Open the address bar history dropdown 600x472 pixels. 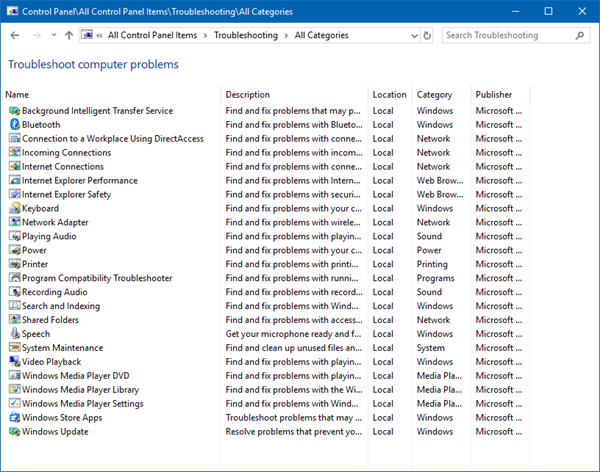point(413,35)
